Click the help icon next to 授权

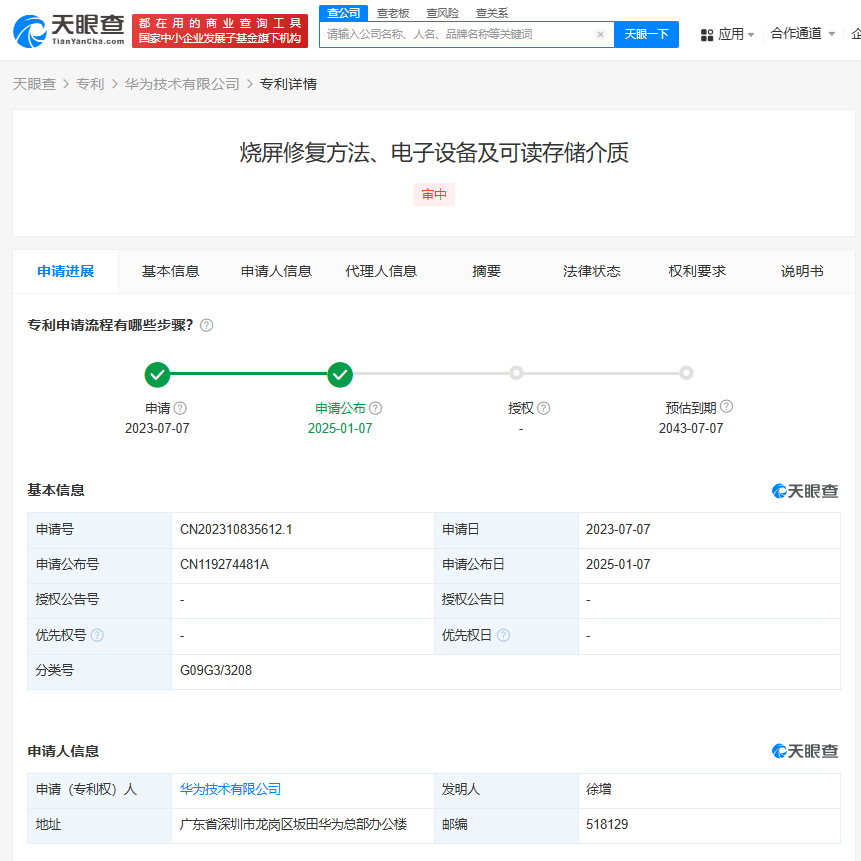pos(543,408)
